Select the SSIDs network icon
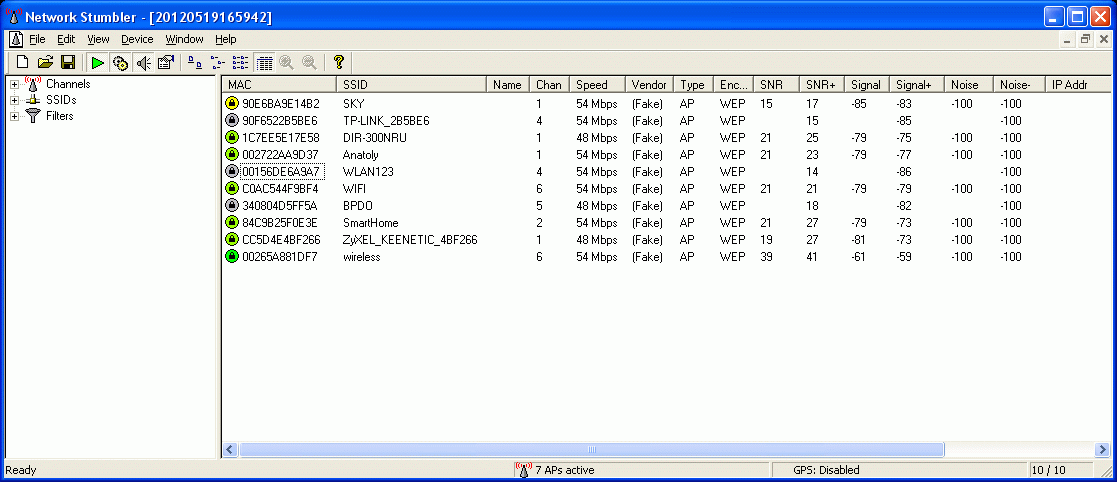The height and width of the screenshot is (482, 1117). pyautogui.click(x=33, y=100)
